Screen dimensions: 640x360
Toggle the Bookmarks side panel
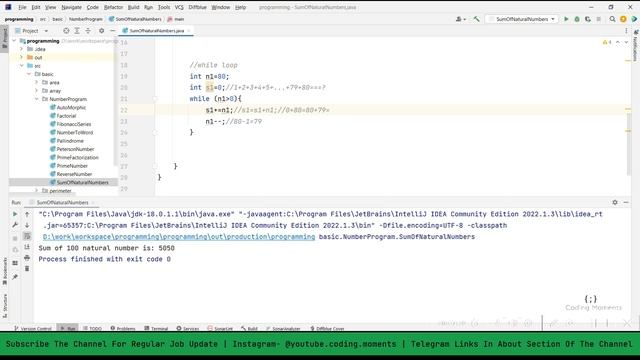pyautogui.click(x=4, y=271)
